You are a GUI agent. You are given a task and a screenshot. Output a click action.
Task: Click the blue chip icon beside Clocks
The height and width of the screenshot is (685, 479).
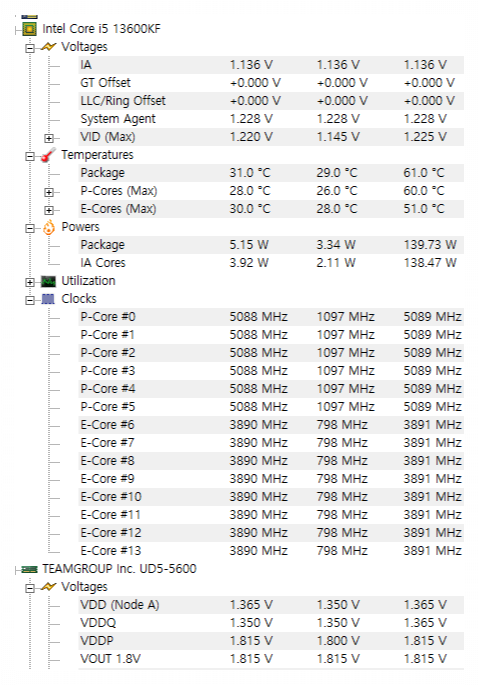point(48,299)
